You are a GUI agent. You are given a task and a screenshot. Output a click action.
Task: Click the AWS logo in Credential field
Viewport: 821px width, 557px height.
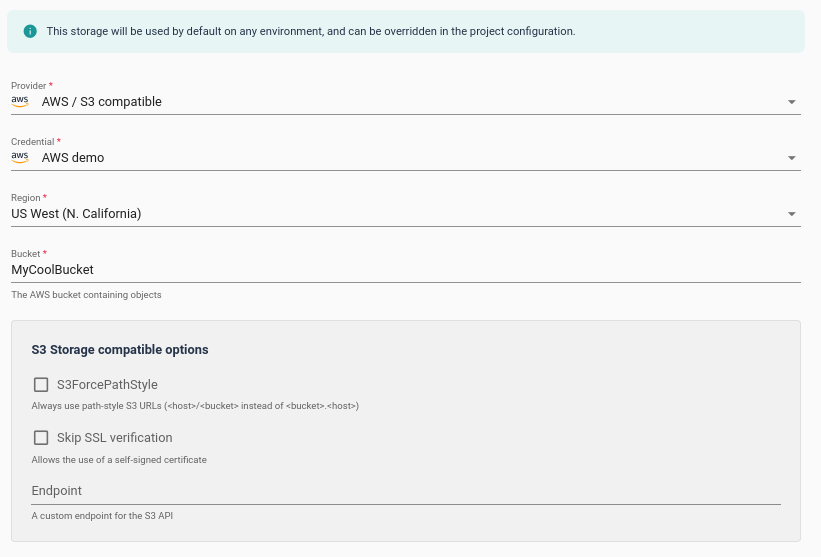20,157
